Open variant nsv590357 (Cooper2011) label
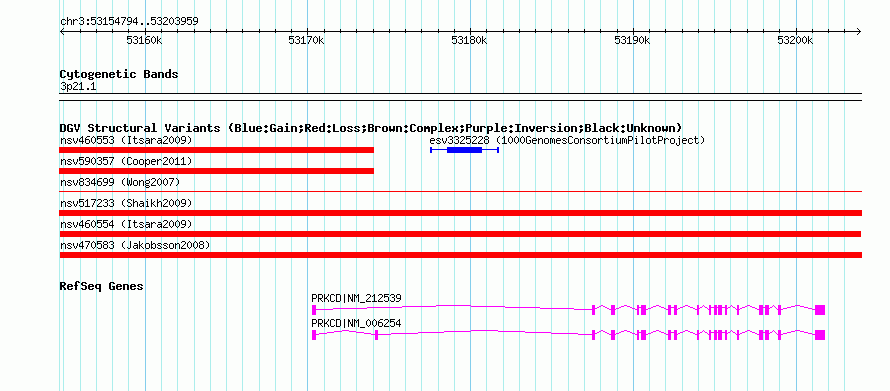 [x=126, y=161]
